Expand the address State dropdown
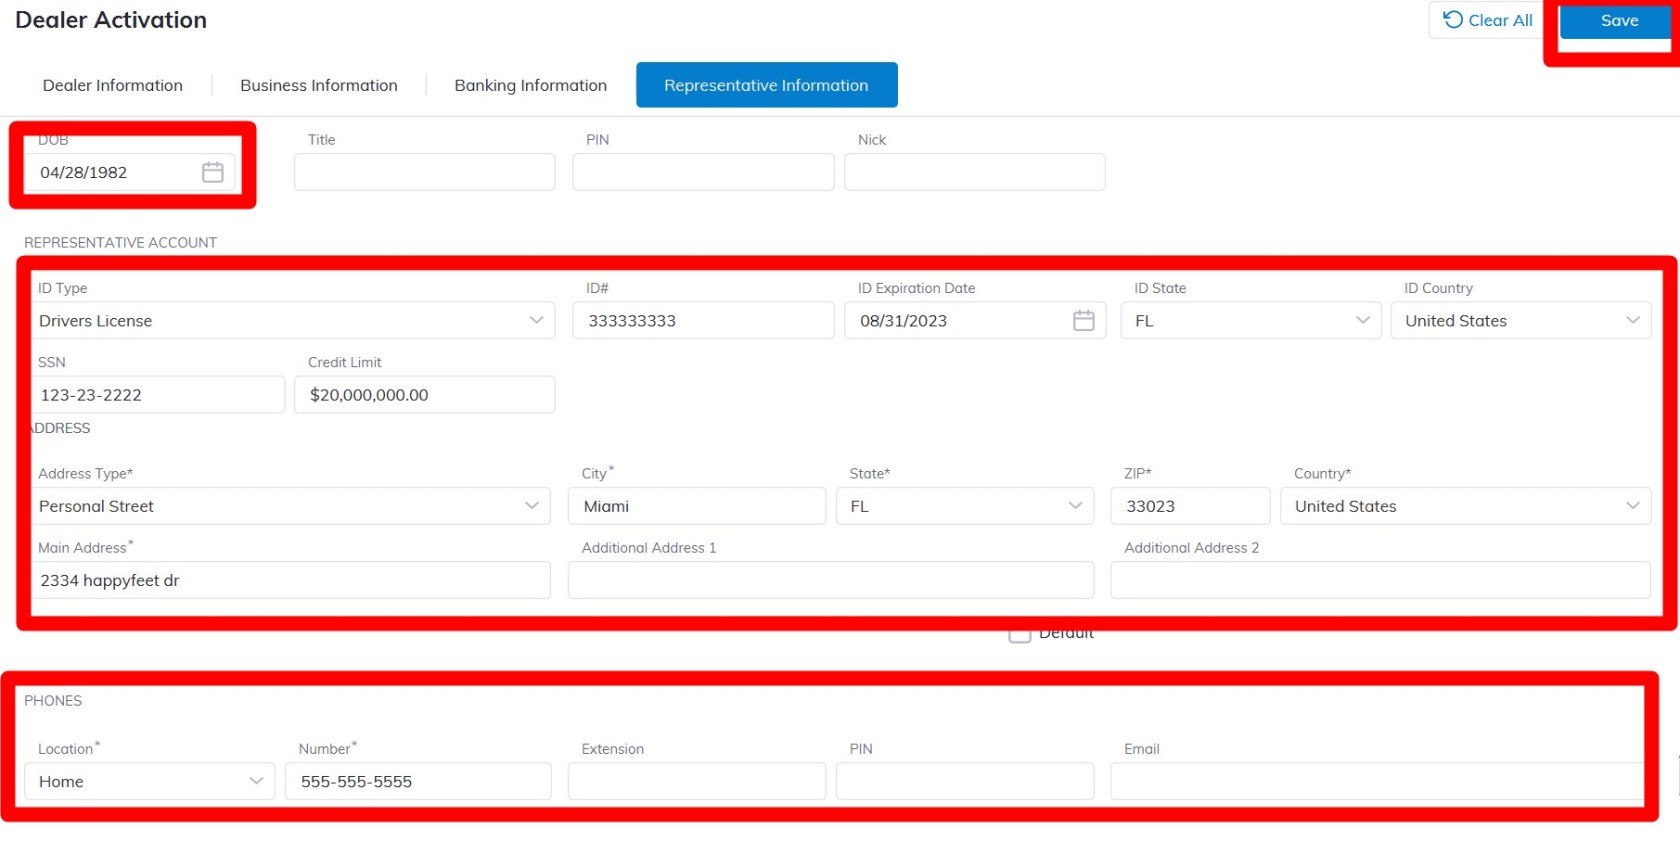 1075,506
